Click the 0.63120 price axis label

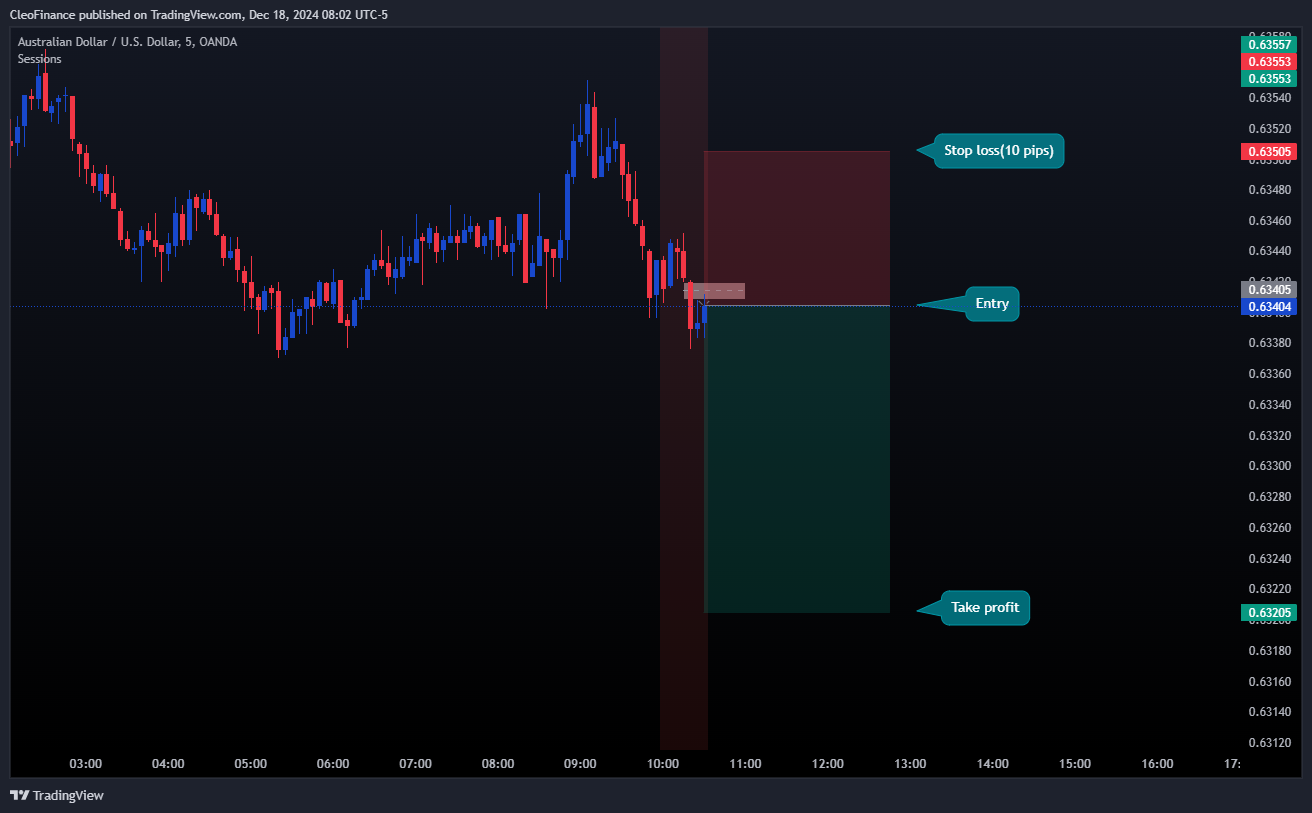coord(1269,743)
